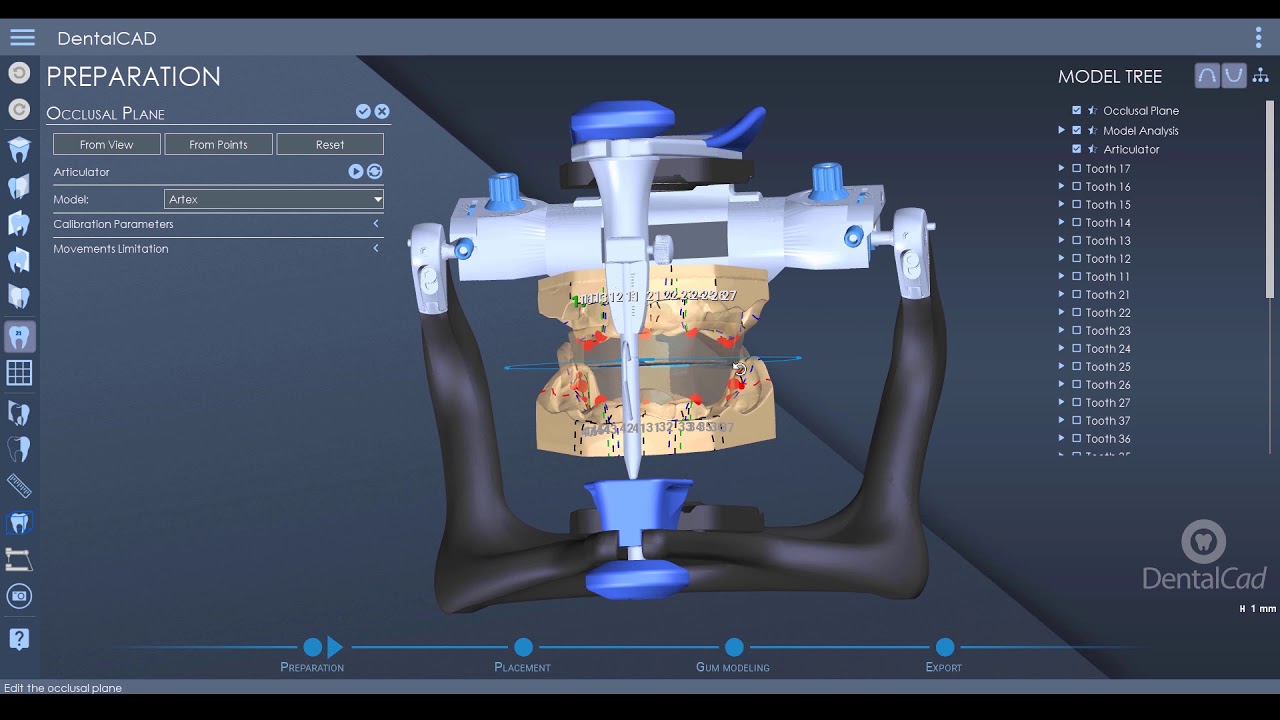Click the undo arrow icon

19,73
